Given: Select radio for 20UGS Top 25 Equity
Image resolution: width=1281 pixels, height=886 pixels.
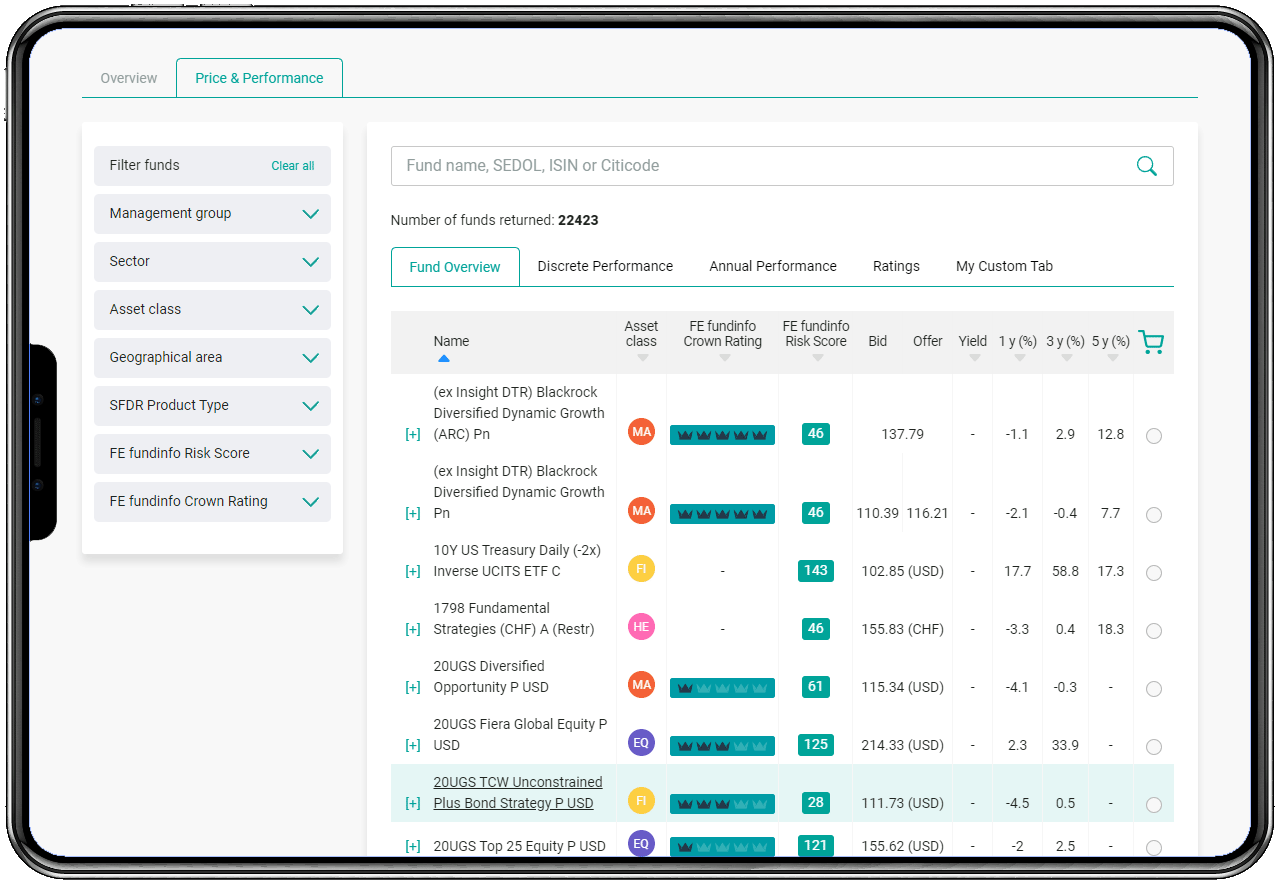Looking at the screenshot, I should (1154, 848).
